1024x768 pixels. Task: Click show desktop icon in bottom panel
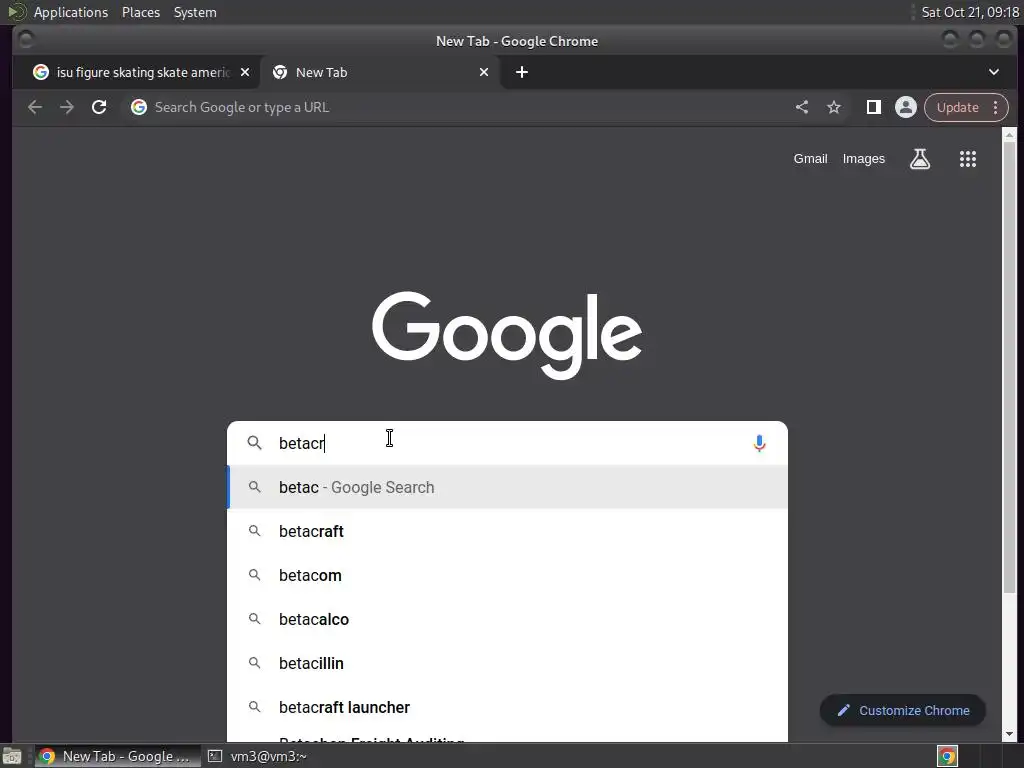point(12,756)
